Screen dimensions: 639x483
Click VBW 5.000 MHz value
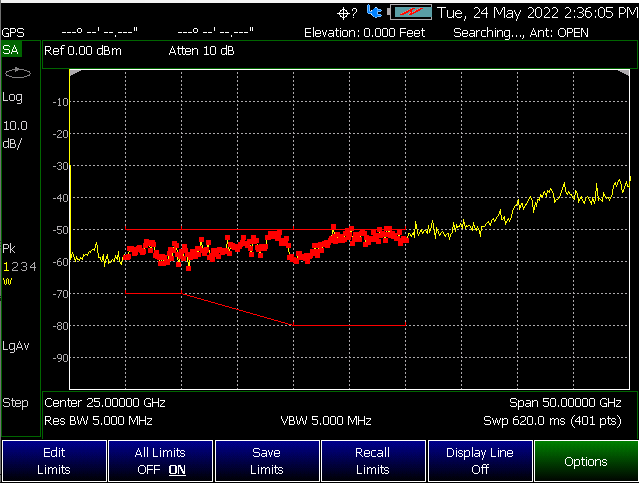(x=326, y=421)
